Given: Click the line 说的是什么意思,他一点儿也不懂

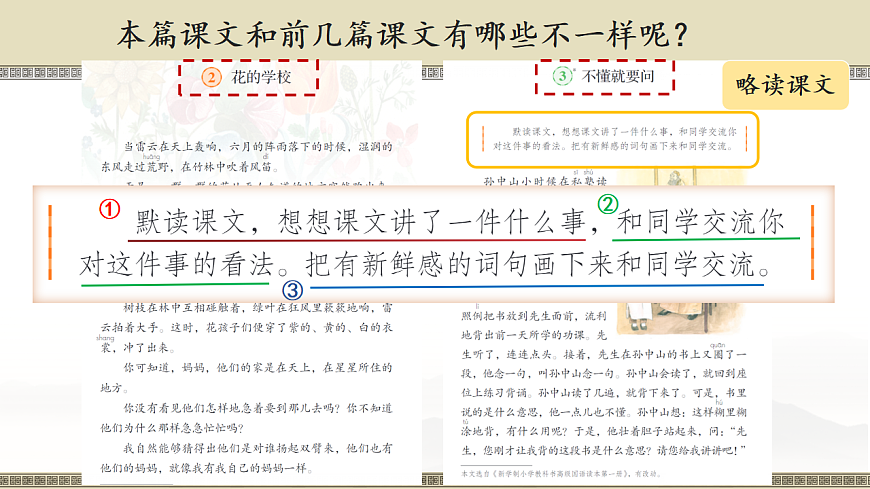Looking at the screenshot, I should [x=604, y=412].
